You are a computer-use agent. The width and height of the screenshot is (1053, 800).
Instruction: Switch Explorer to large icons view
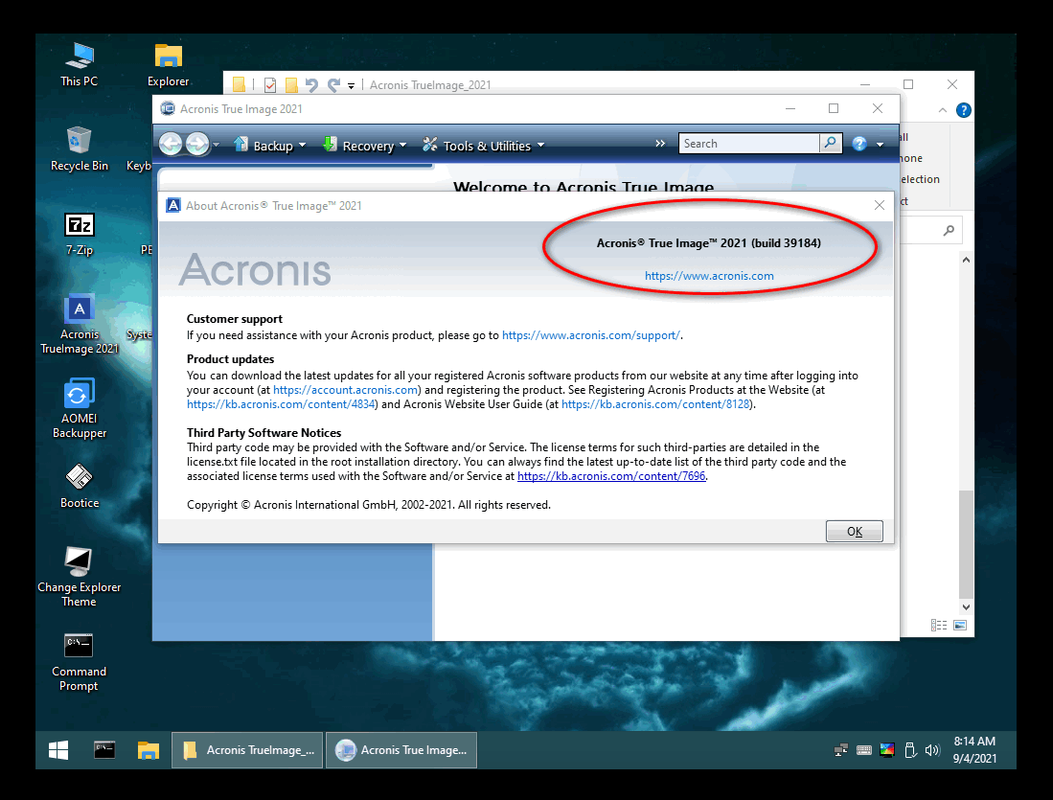click(x=960, y=625)
